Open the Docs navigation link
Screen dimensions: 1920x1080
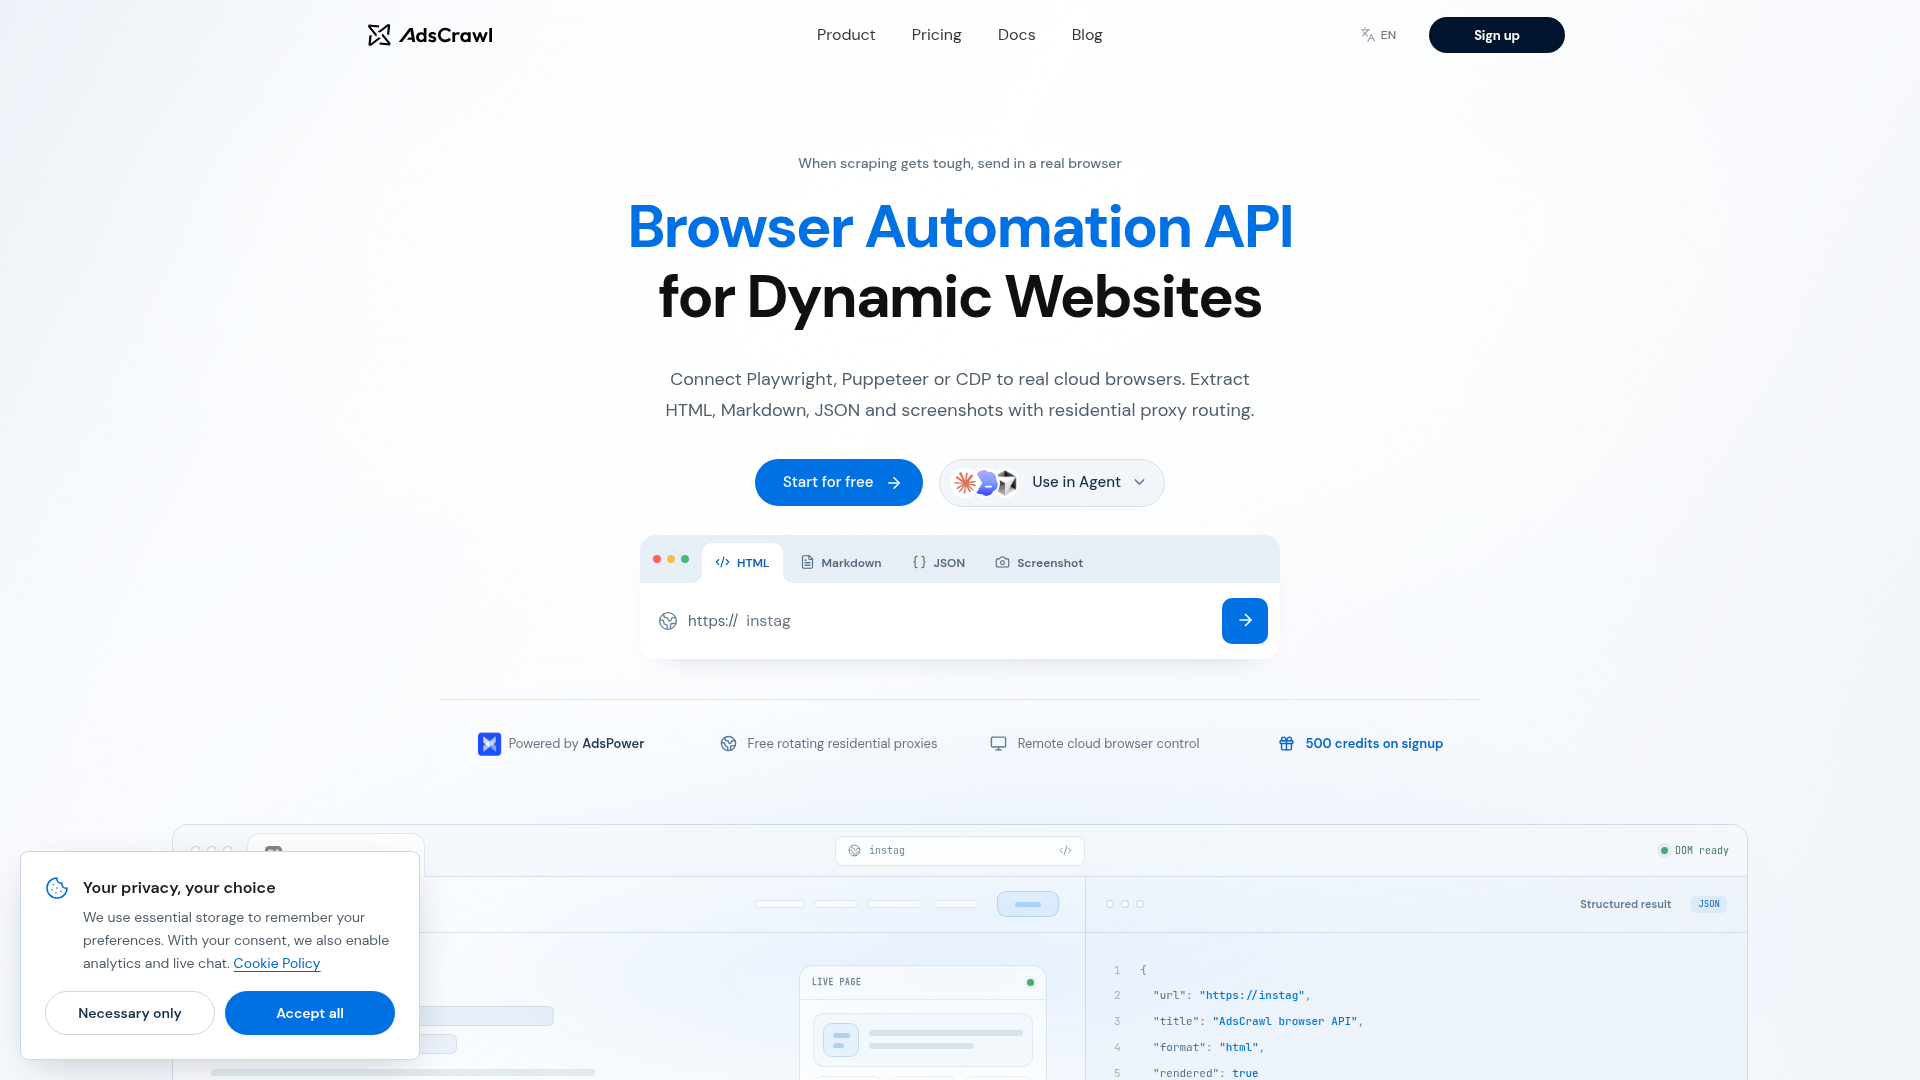(x=1016, y=35)
